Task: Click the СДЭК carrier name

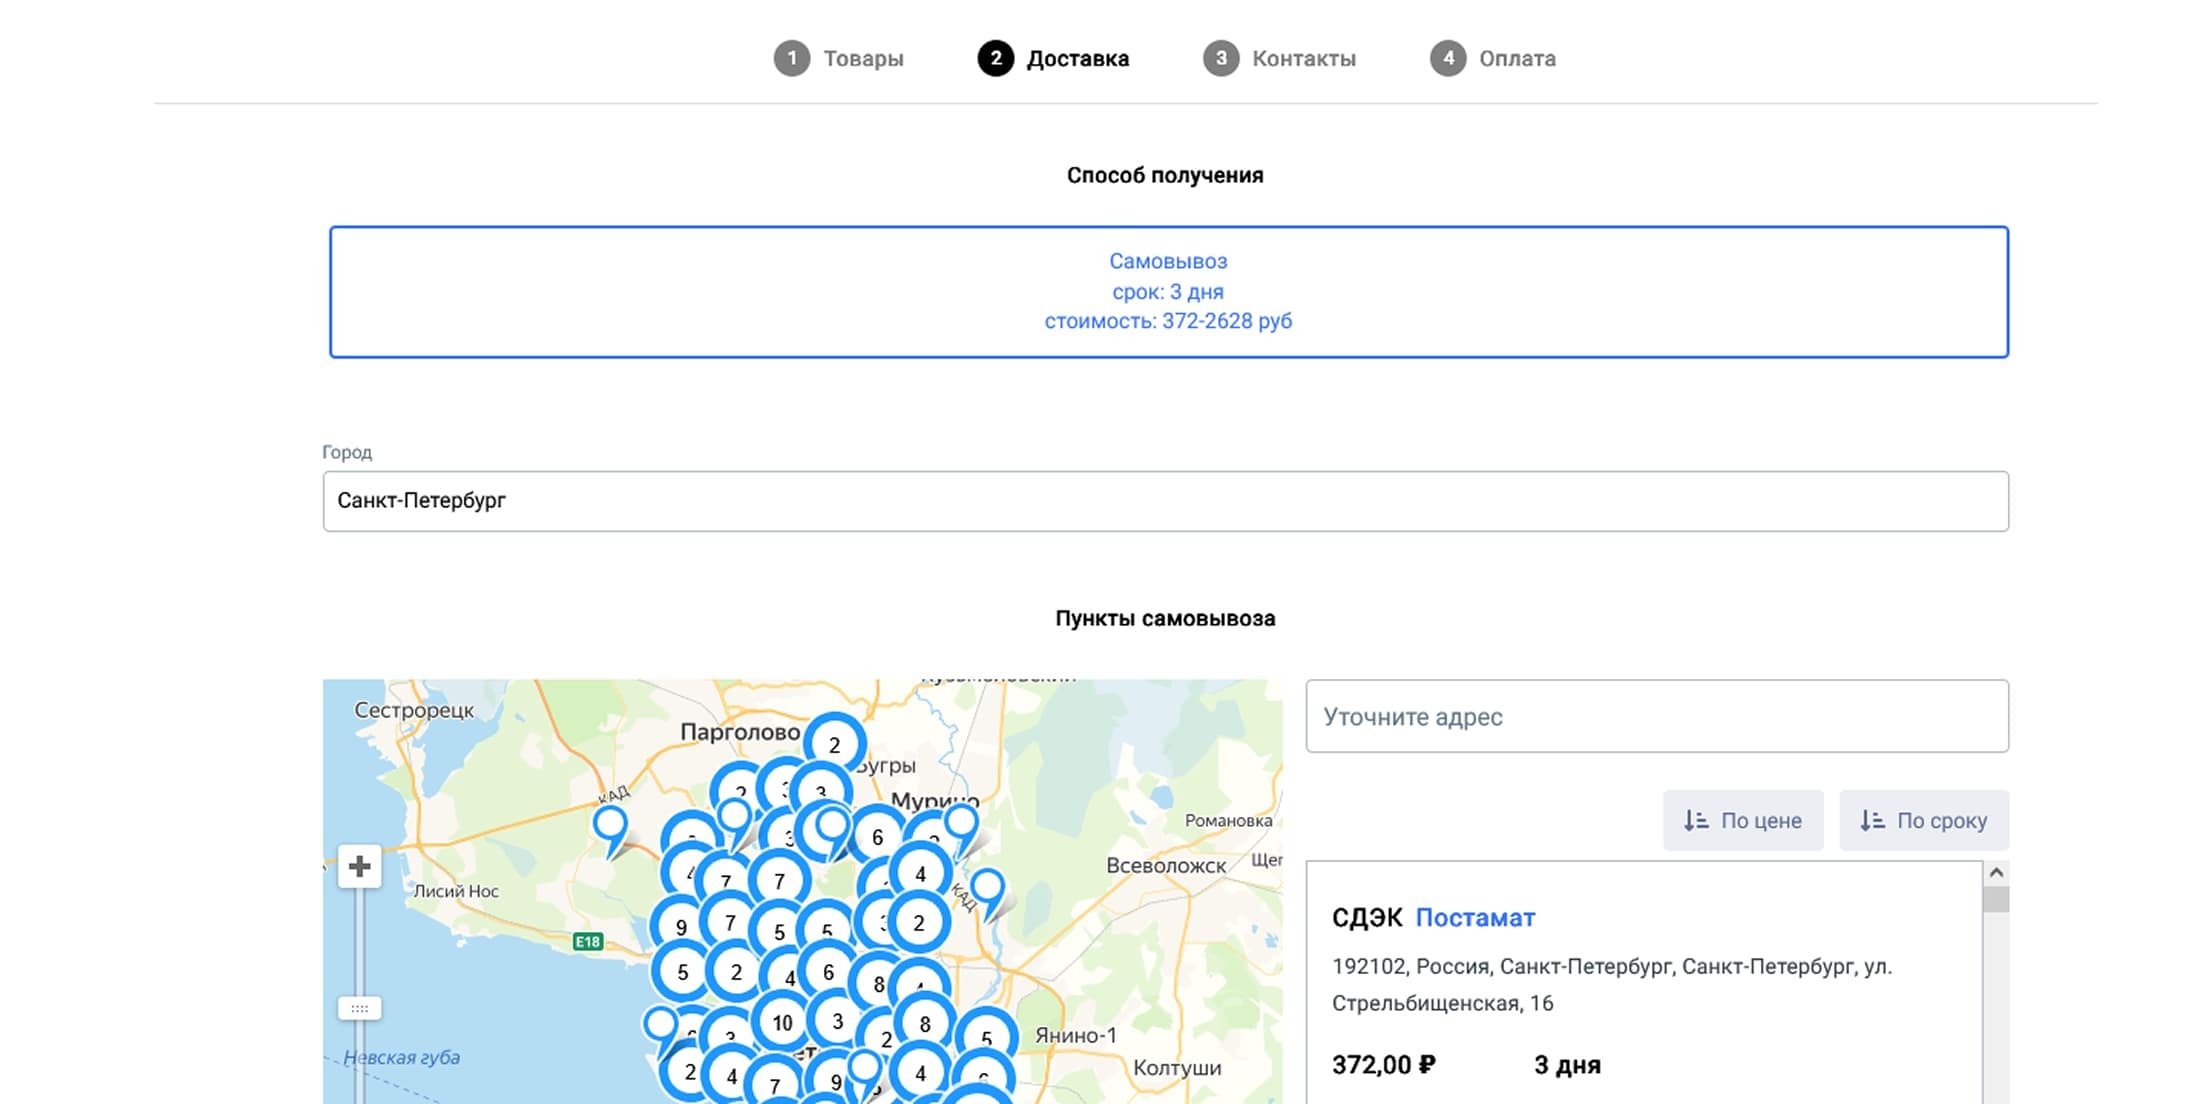Action: point(1367,918)
